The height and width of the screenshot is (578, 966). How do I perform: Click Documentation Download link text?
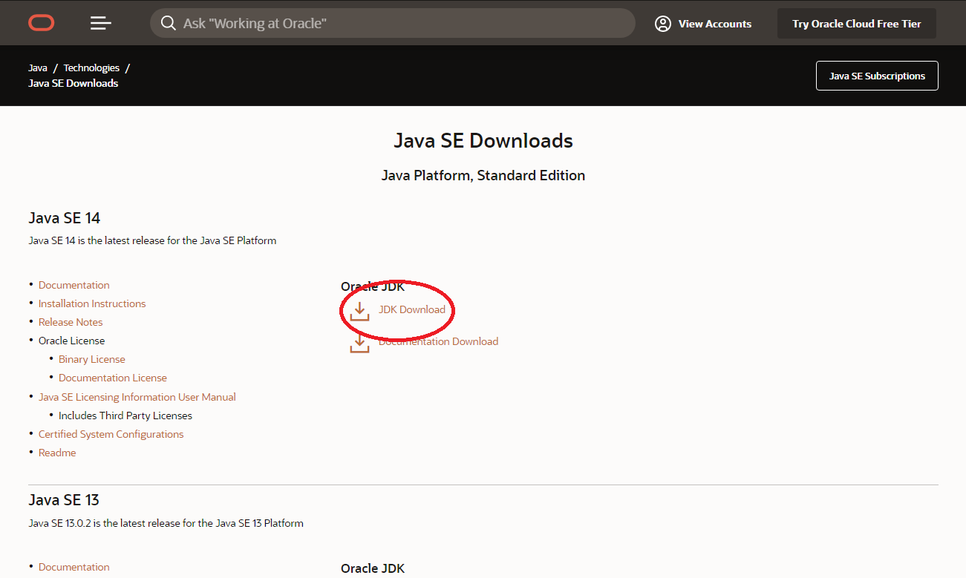pyautogui.click(x=438, y=341)
